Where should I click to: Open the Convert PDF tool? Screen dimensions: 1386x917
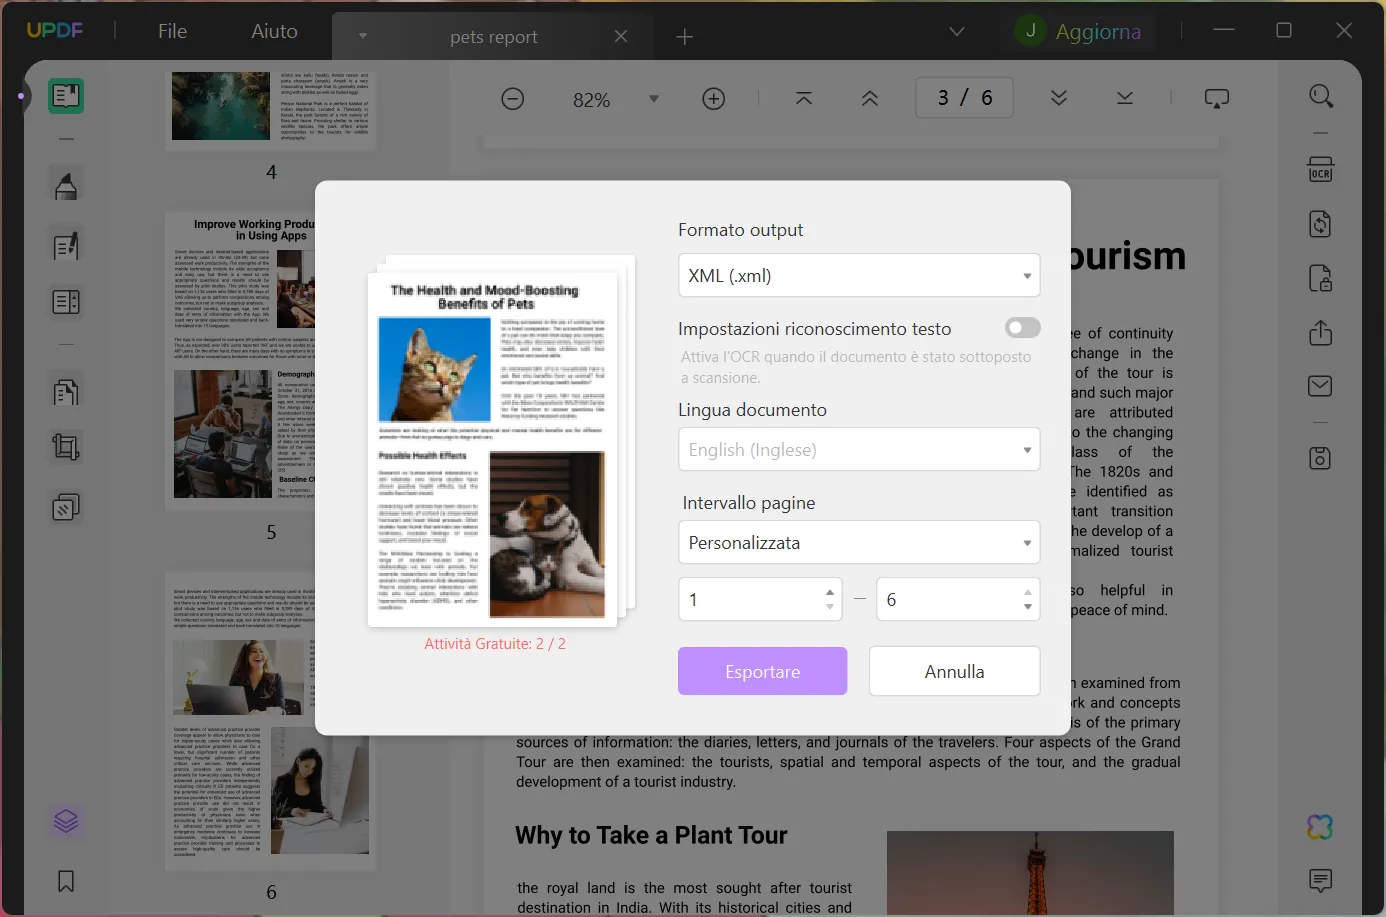[x=1321, y=224]
